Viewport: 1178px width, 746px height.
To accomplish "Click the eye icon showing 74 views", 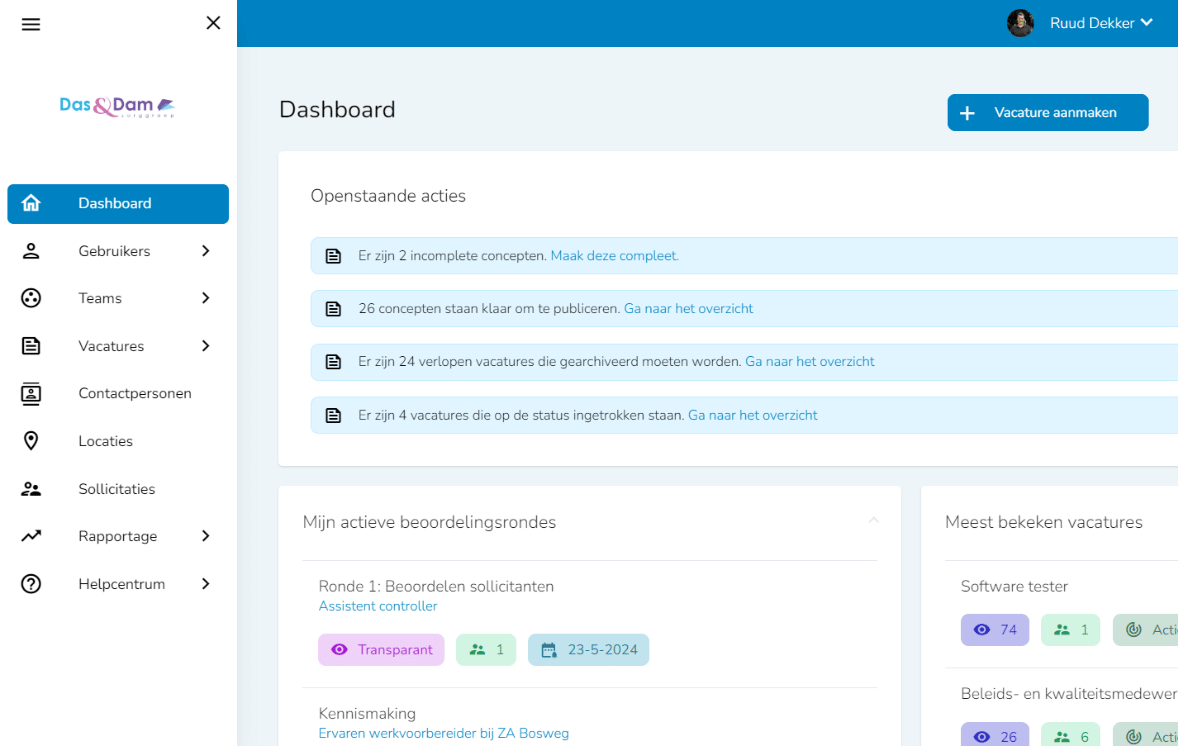I will pyautogui.click(x=981, y=629).
